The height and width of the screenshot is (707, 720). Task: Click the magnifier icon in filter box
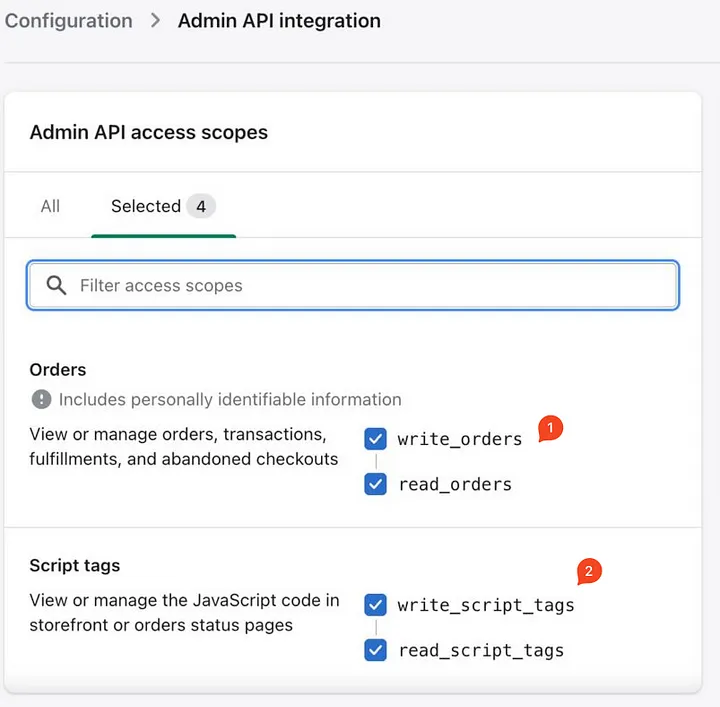(x=58, y=286)
